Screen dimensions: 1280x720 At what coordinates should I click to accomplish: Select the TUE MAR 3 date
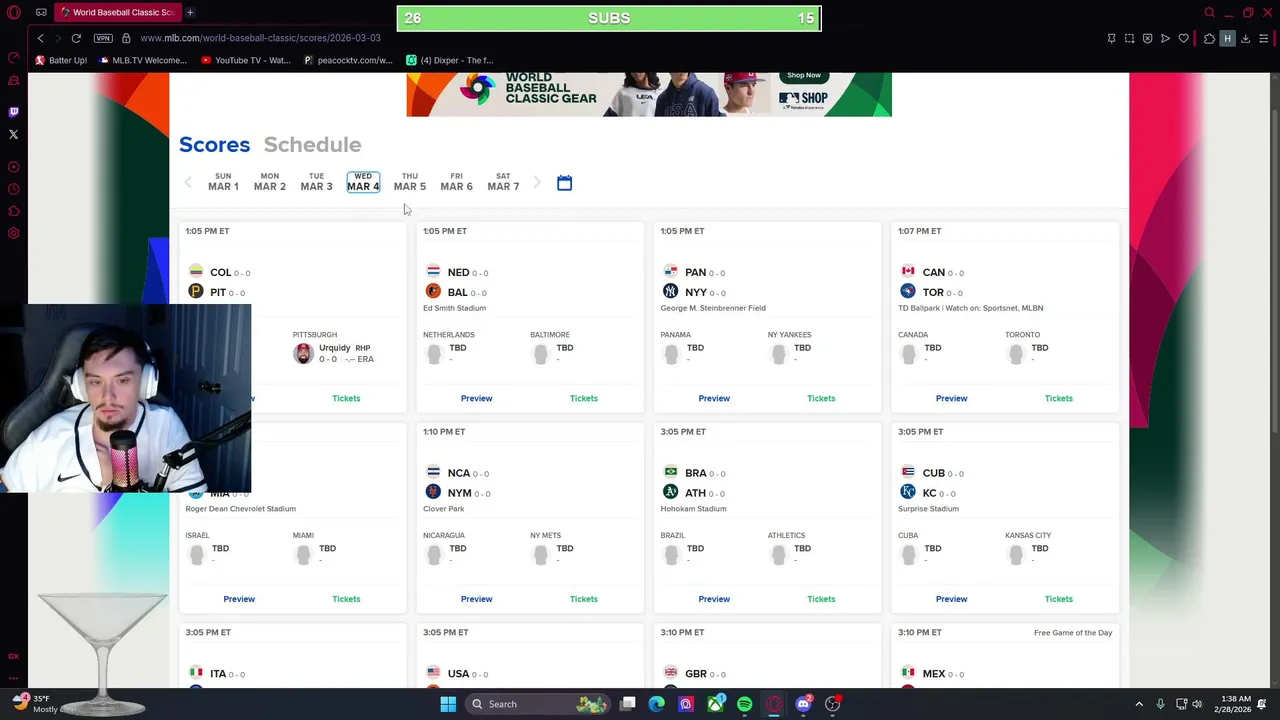coord(316,182)
